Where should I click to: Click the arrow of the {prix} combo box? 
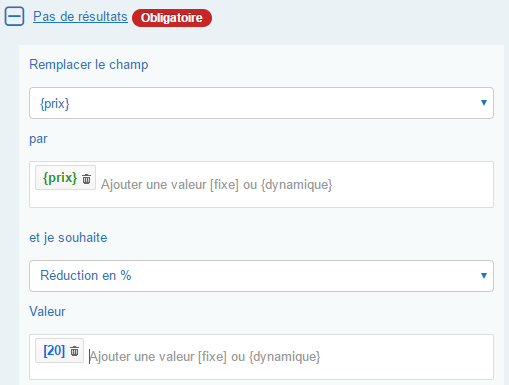pyautogui.click(x=484, y=103)
